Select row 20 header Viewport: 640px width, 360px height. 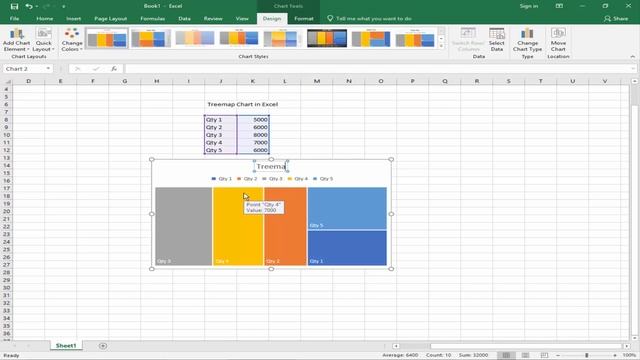6,211
